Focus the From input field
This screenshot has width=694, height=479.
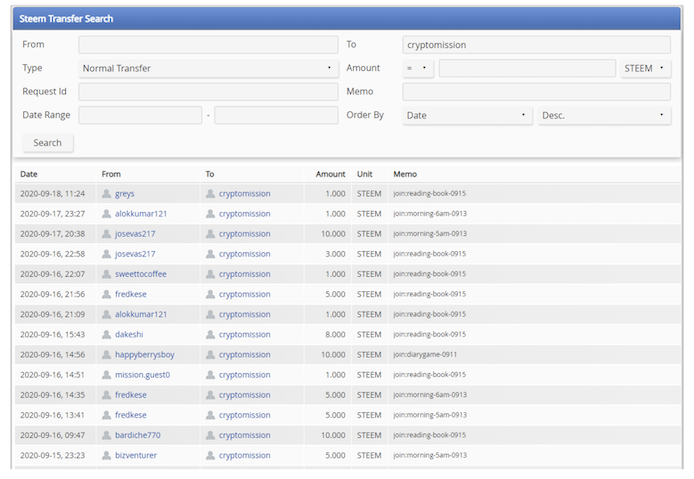[208, 45]
